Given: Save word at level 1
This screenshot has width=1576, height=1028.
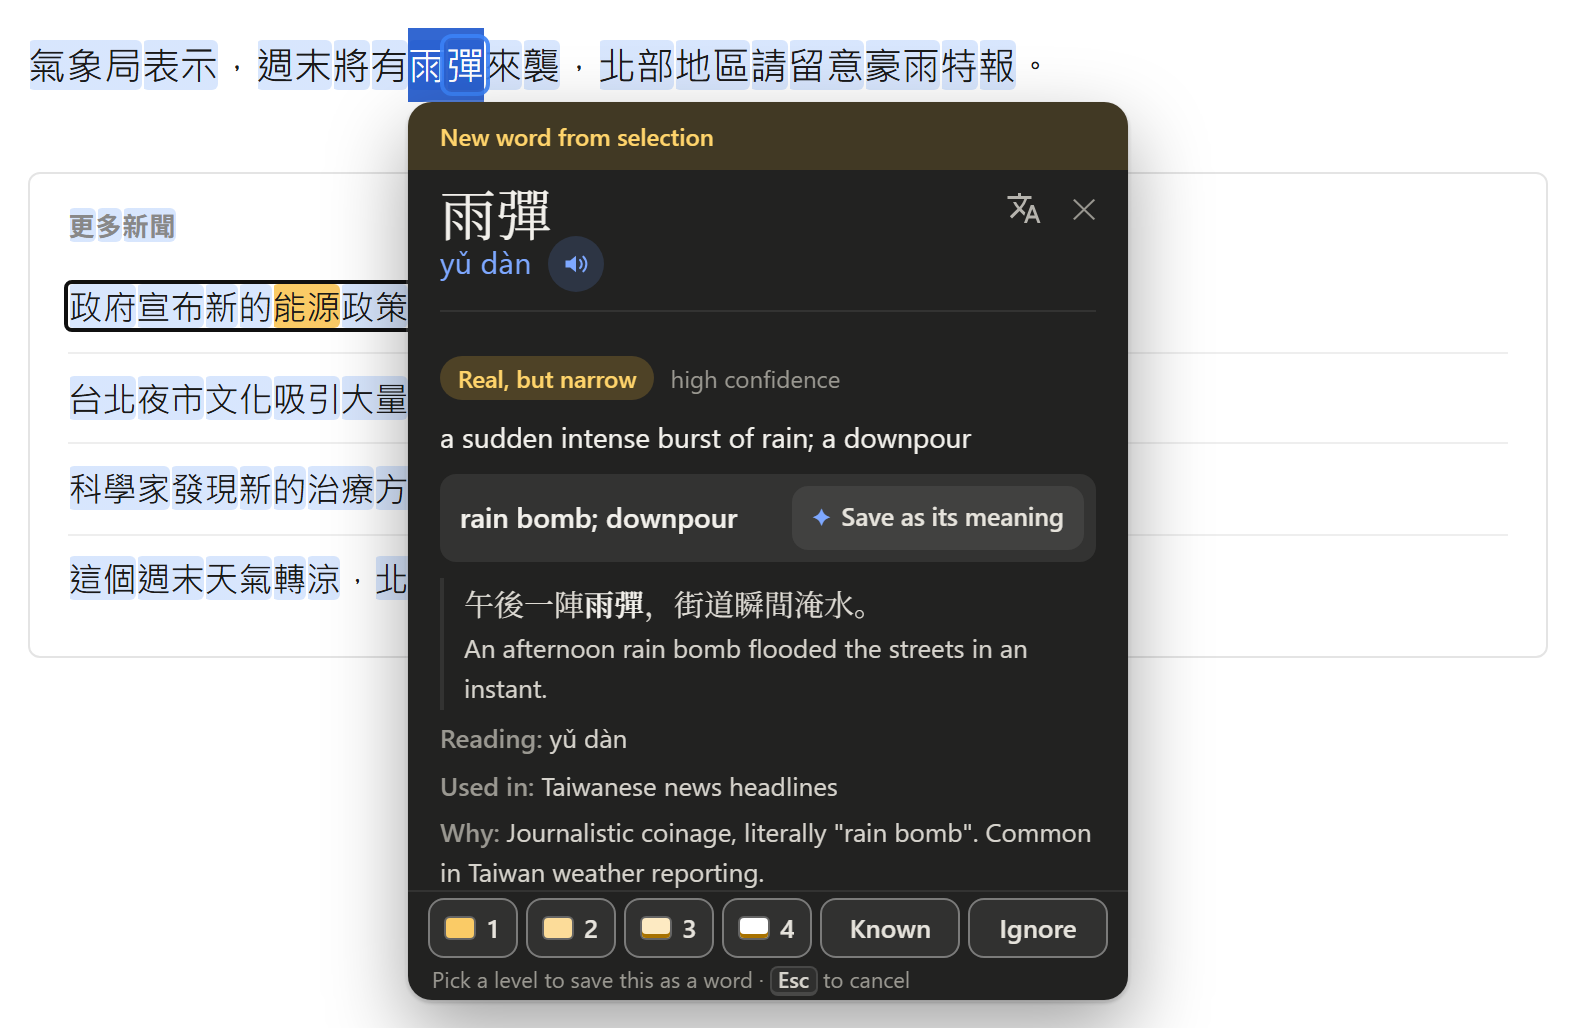Looking at the screenshot, I should click(x=473, y=929).
